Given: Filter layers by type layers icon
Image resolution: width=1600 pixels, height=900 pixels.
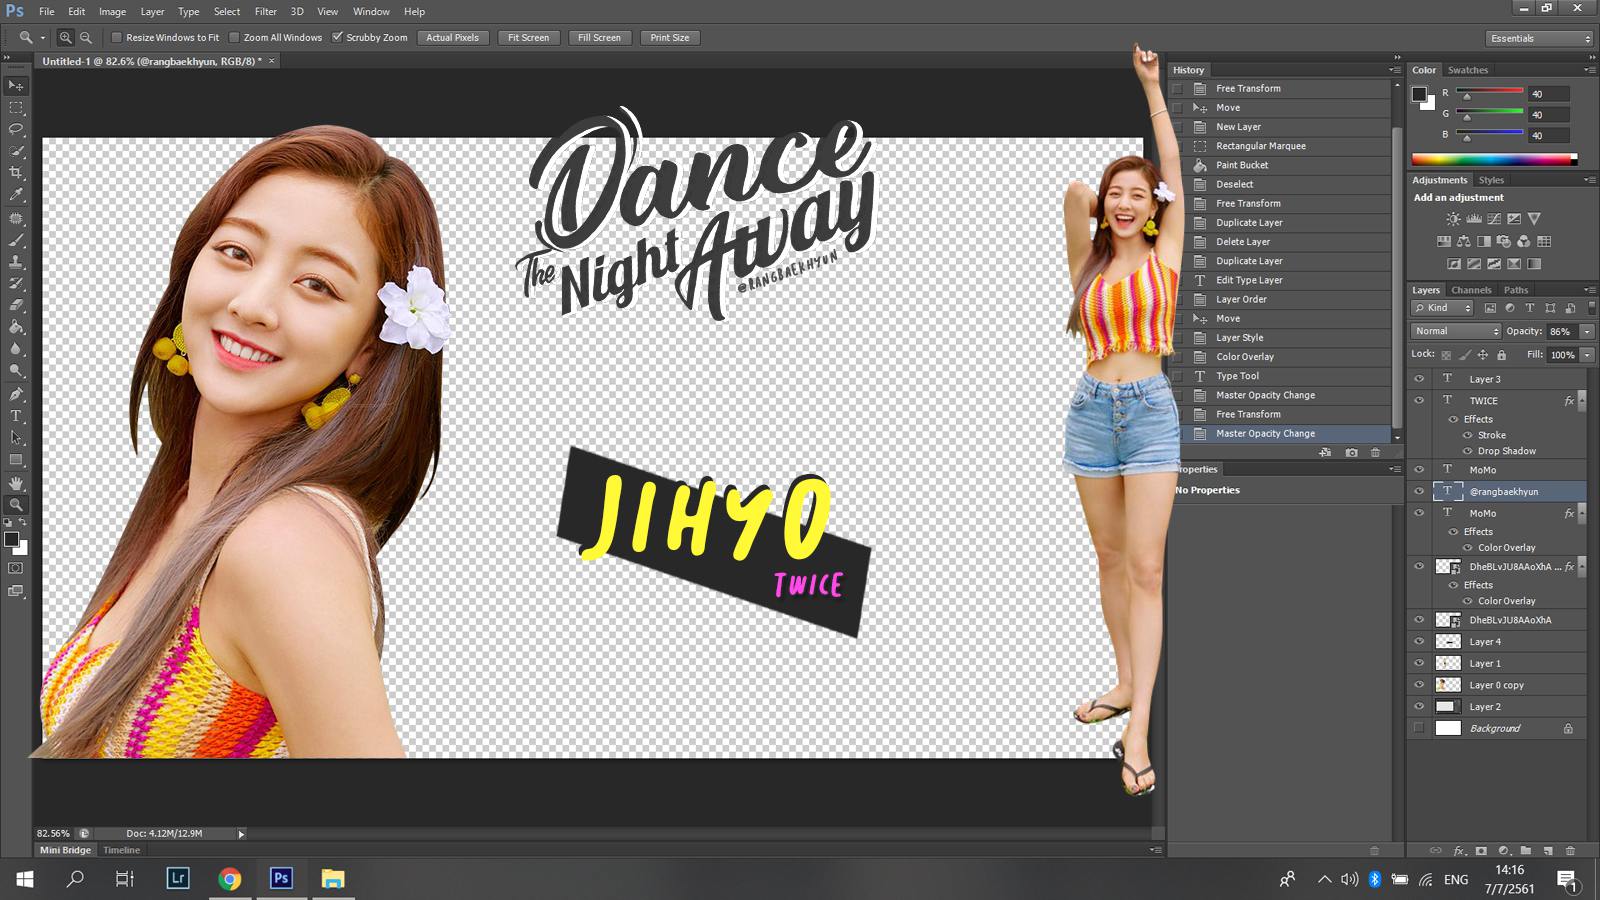Looking at the screenshot, I should click(1530, 308).
